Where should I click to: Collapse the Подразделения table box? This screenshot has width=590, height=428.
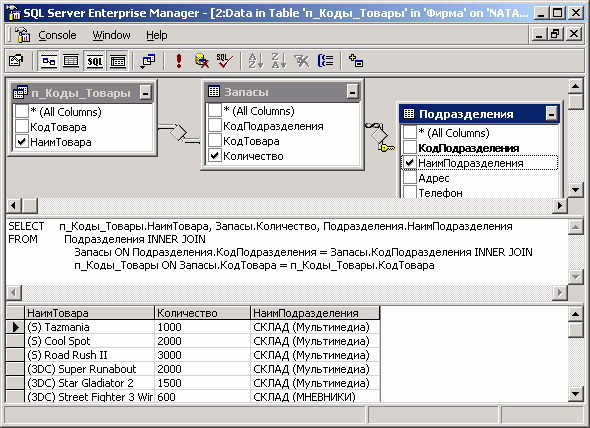tap(552, 113)
